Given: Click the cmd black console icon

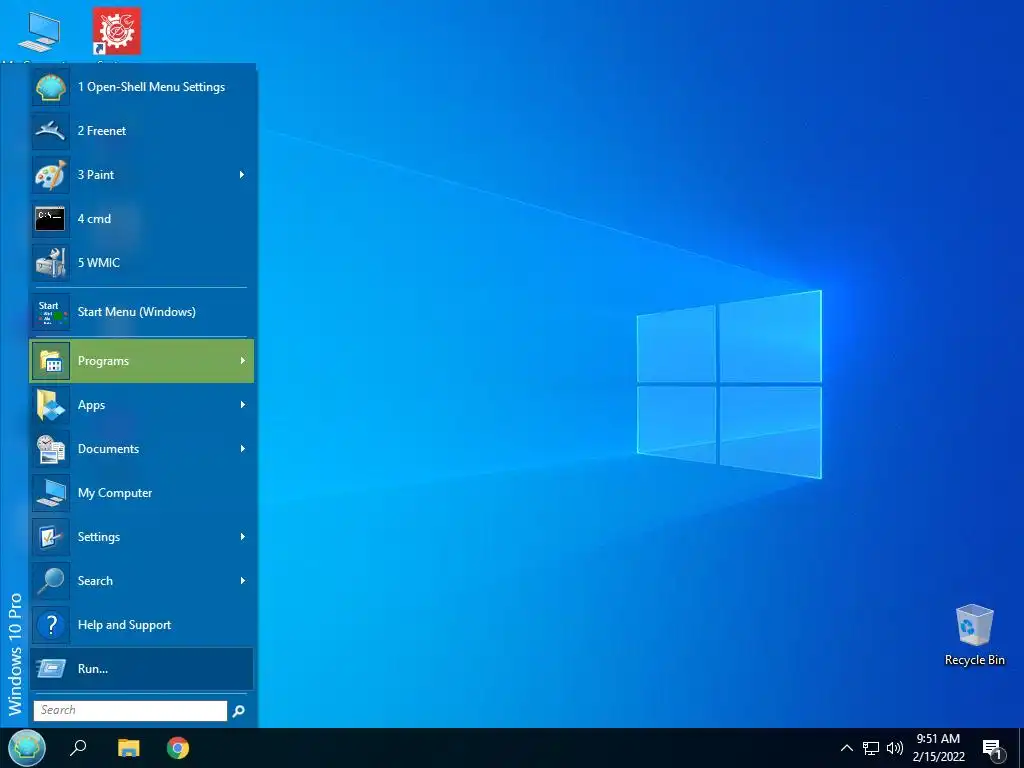Looking at the screenshot, I should click(x=50, y=219).
